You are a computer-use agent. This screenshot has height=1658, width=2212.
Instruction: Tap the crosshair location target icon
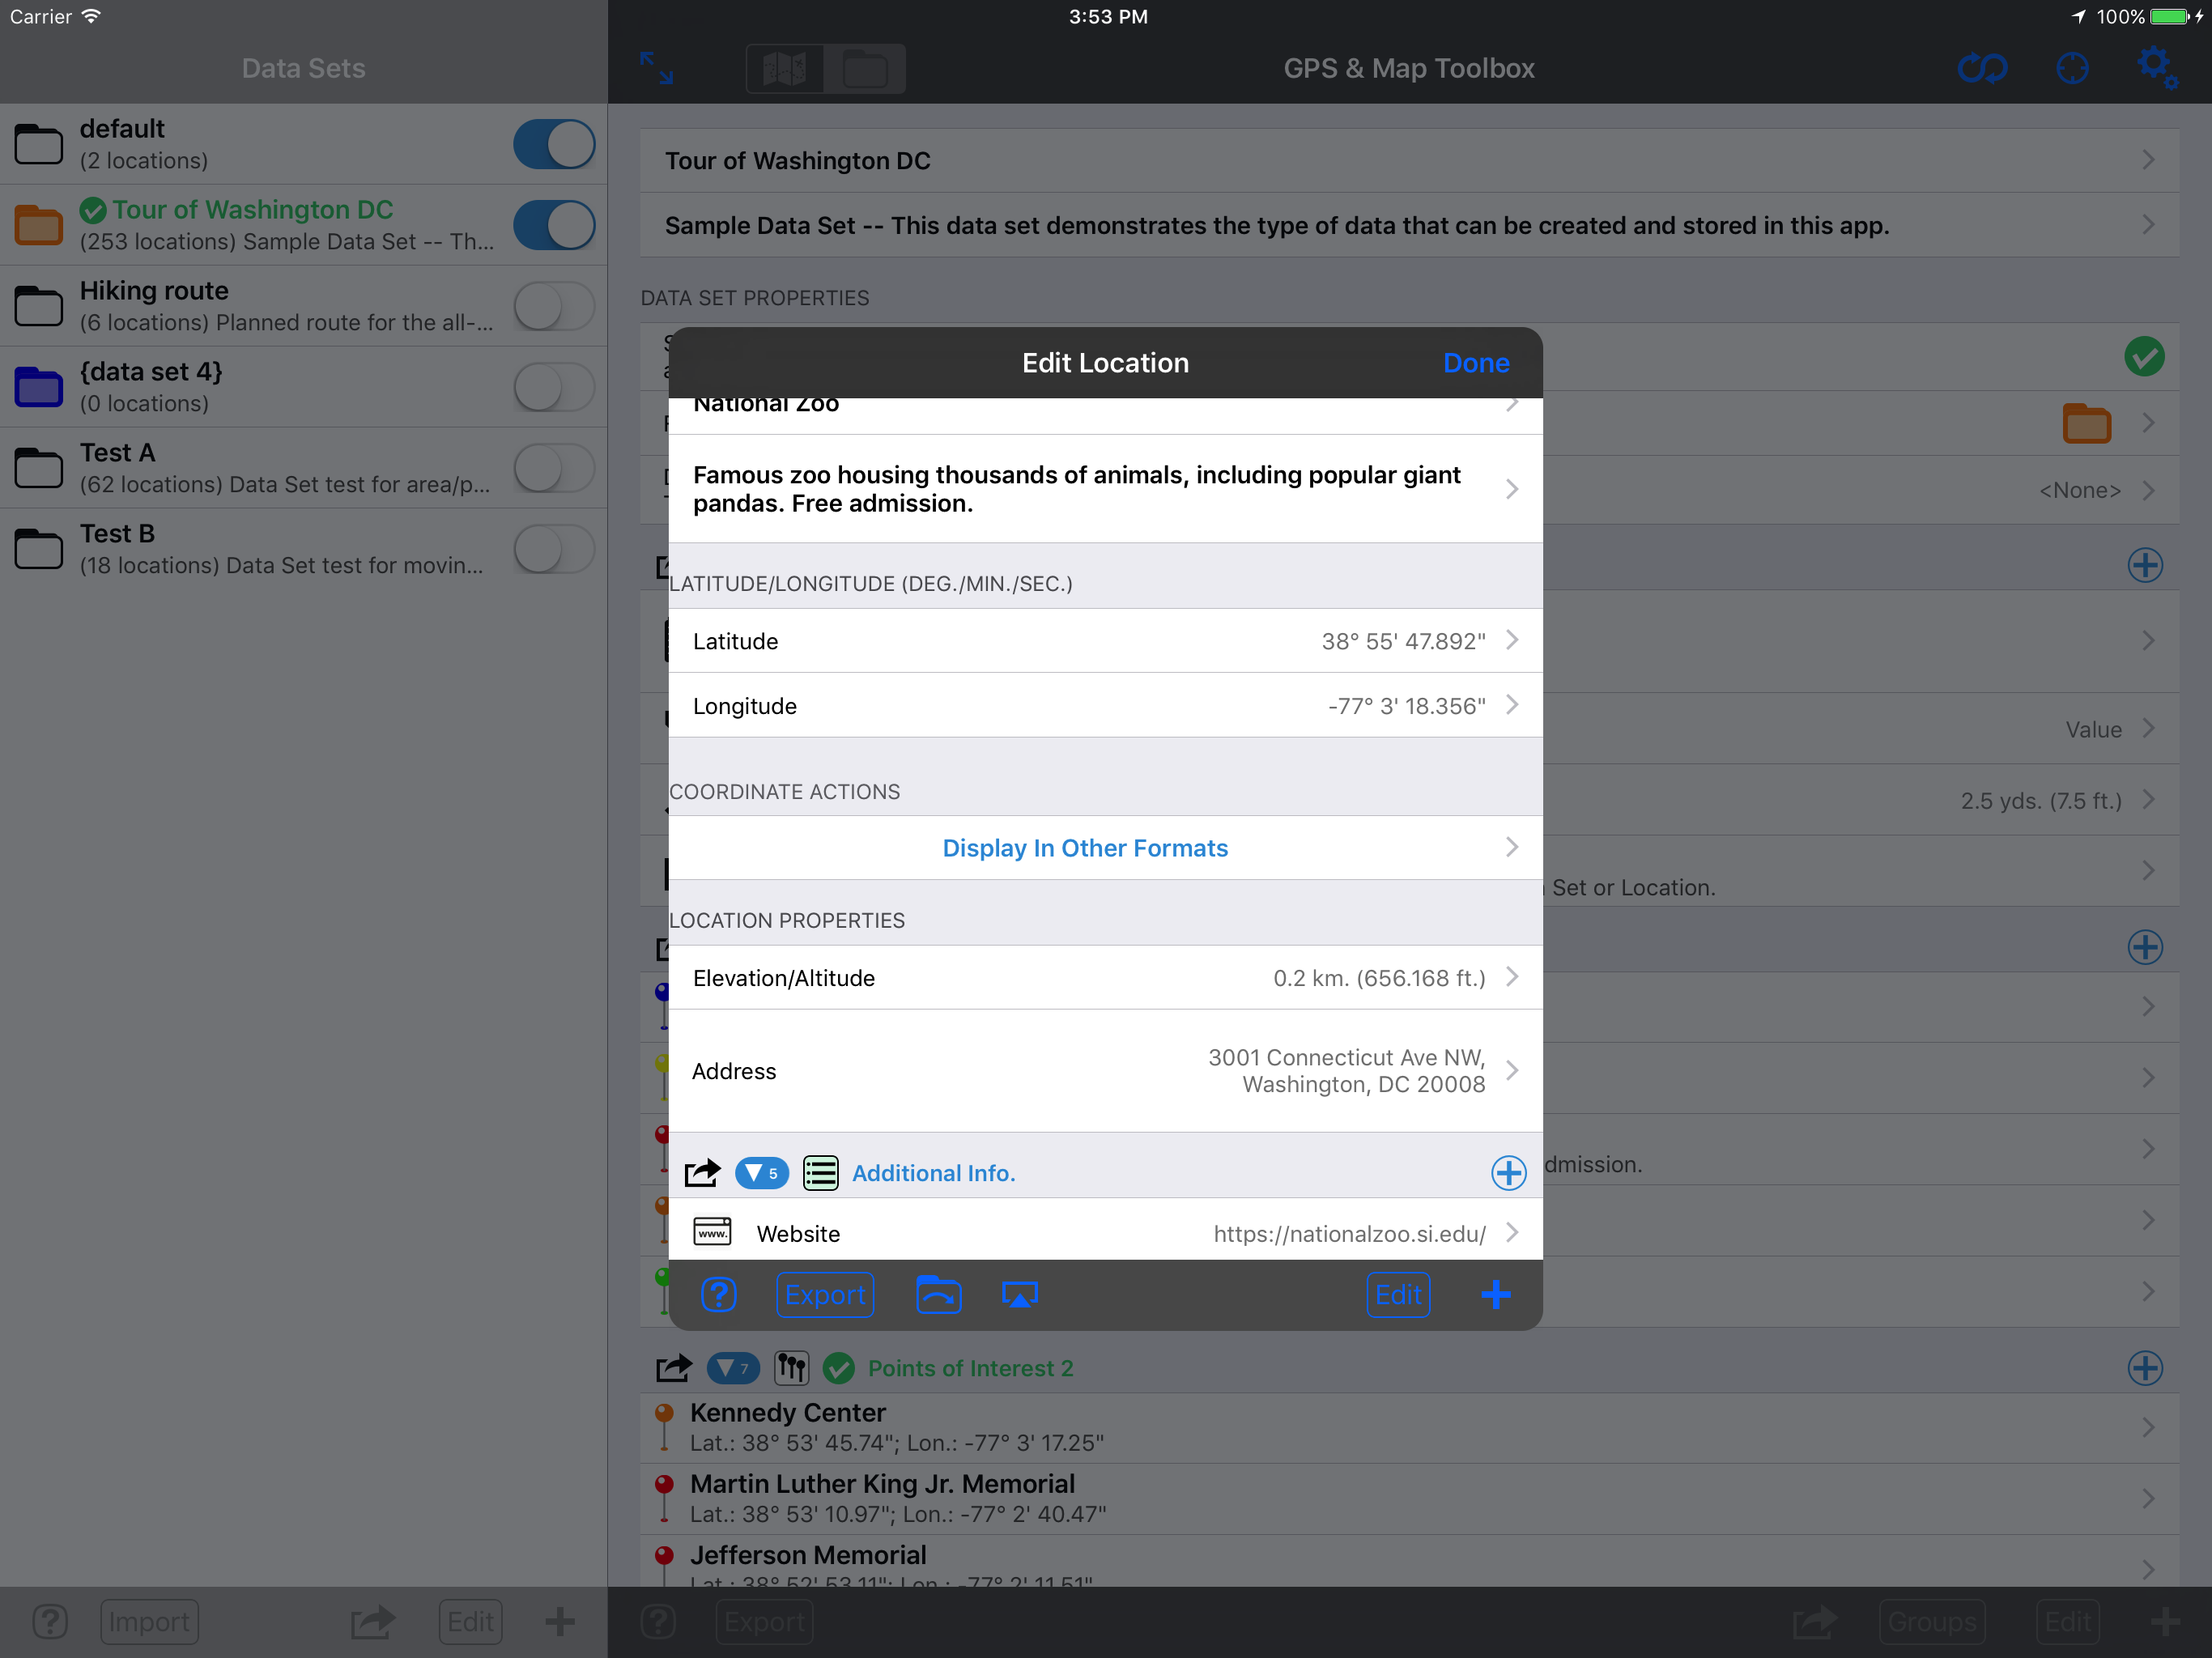point(2072,68)
